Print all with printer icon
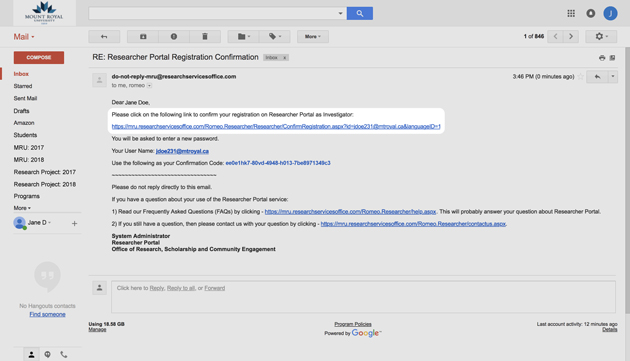This screenshot has width=630, height=361. 602,58
